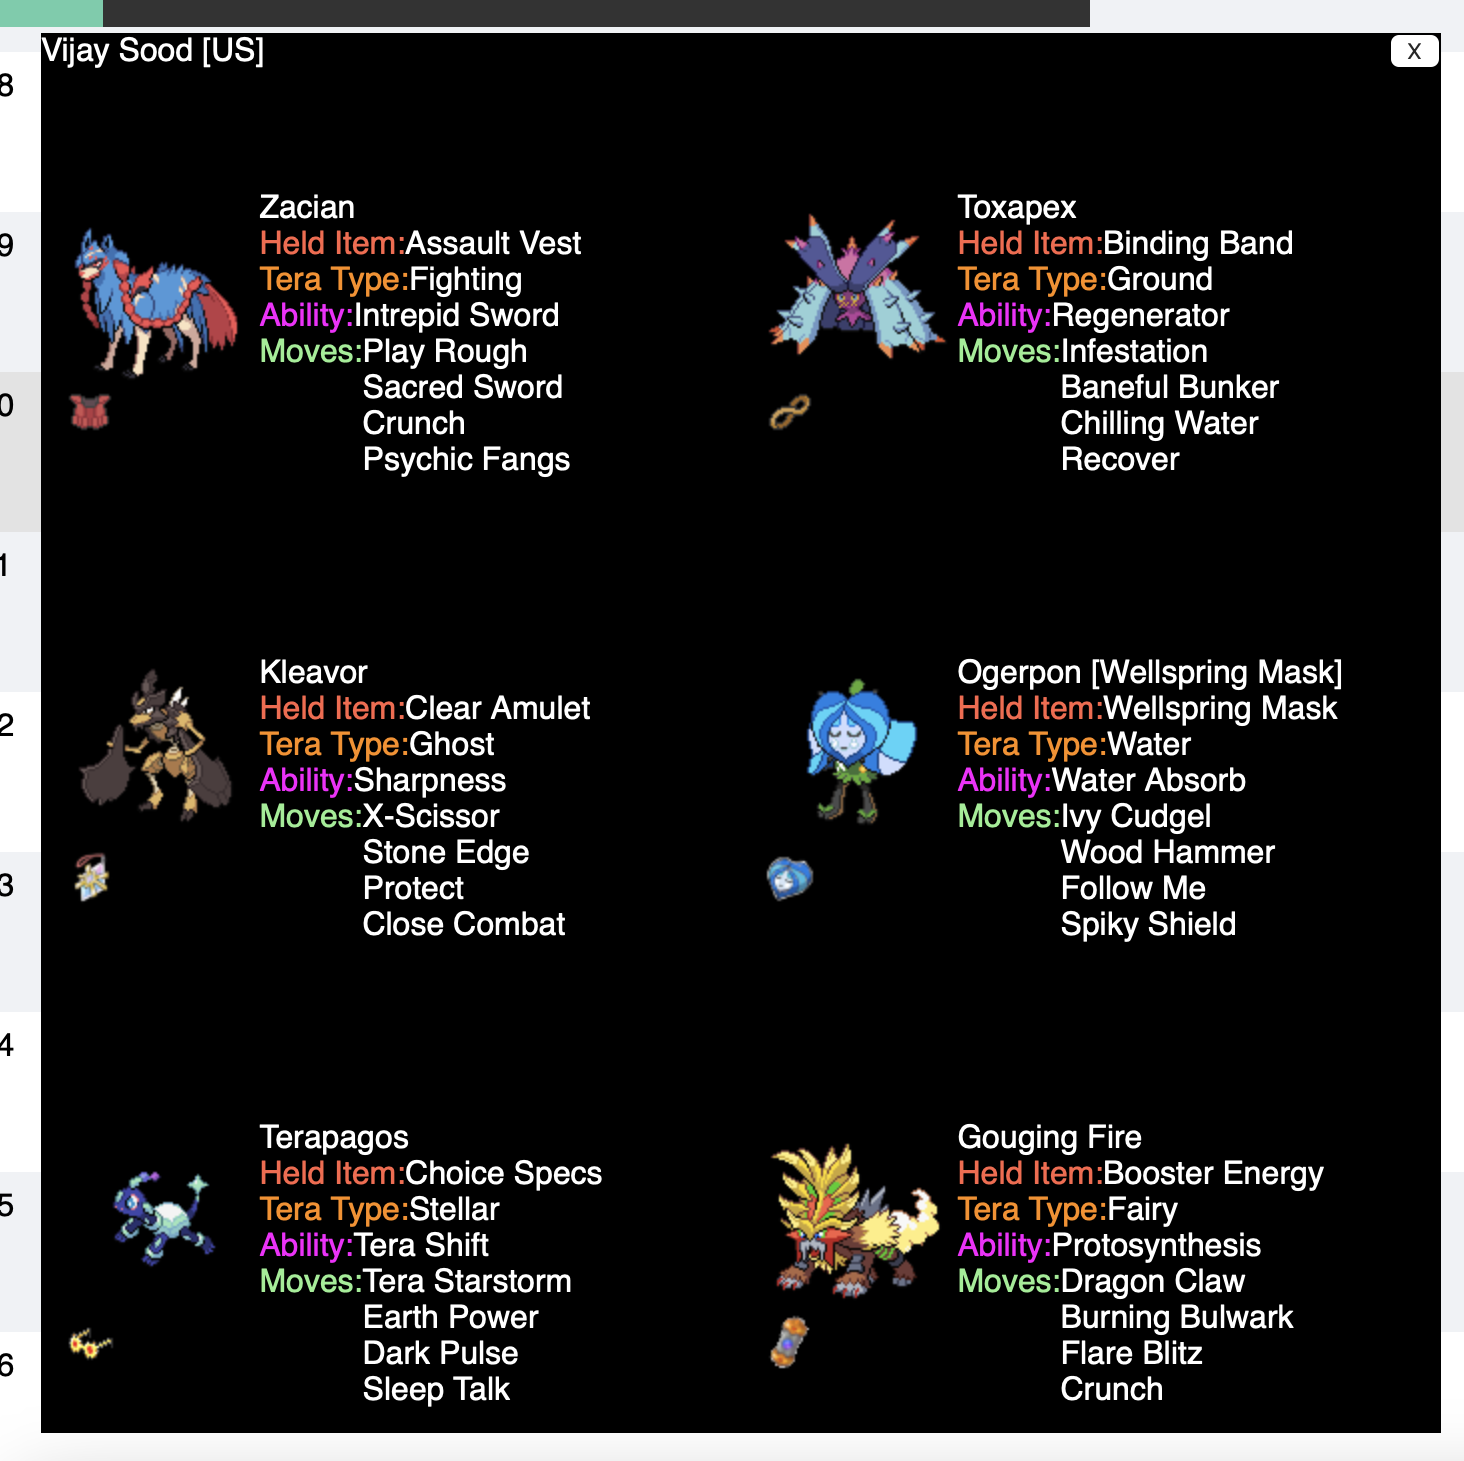Select Kleavor's Held Item Clear Amulet line

425,708
